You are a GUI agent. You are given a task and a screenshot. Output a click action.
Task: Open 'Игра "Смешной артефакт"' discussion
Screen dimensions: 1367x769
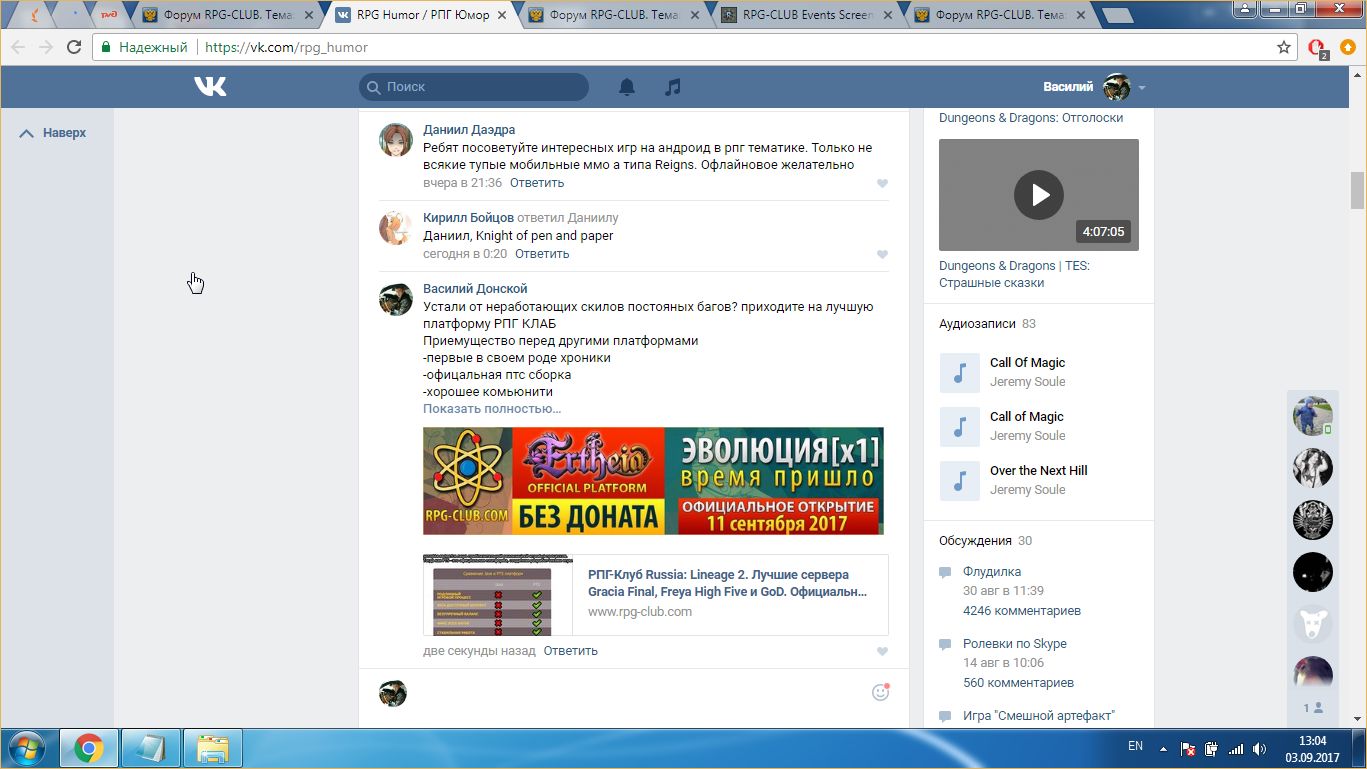tap(1039, 715)
